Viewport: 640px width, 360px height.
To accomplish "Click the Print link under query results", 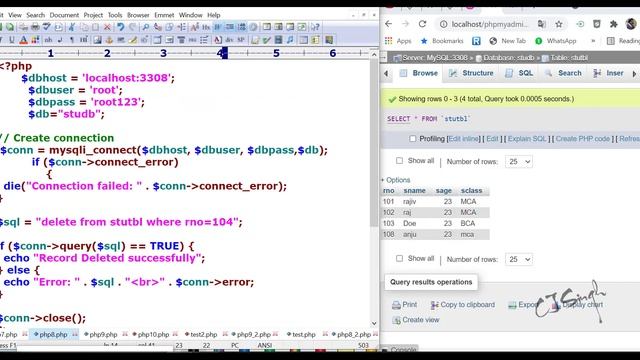I will point(404,305).
